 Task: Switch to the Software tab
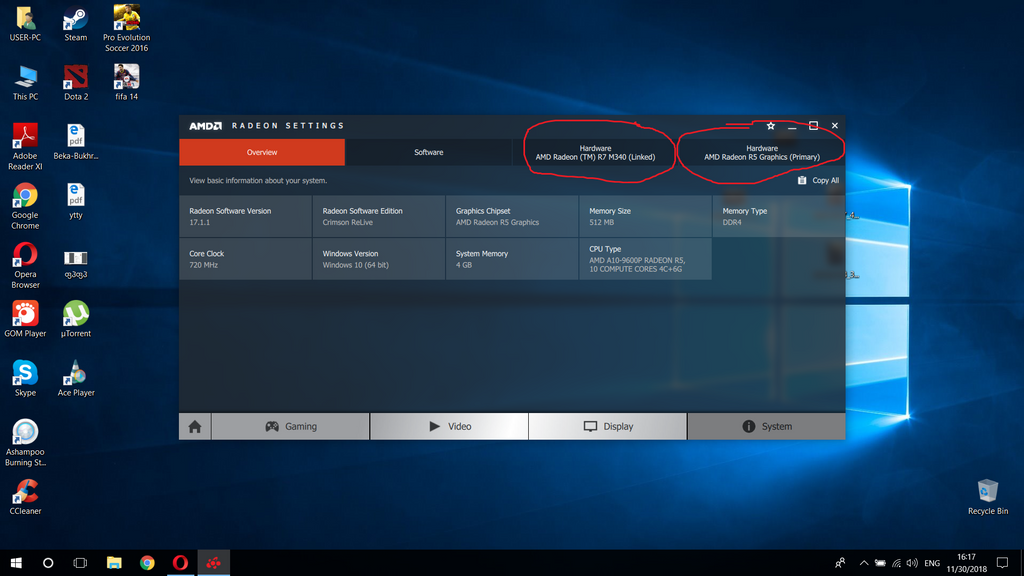pyautogui.click(x=428, y=152)
